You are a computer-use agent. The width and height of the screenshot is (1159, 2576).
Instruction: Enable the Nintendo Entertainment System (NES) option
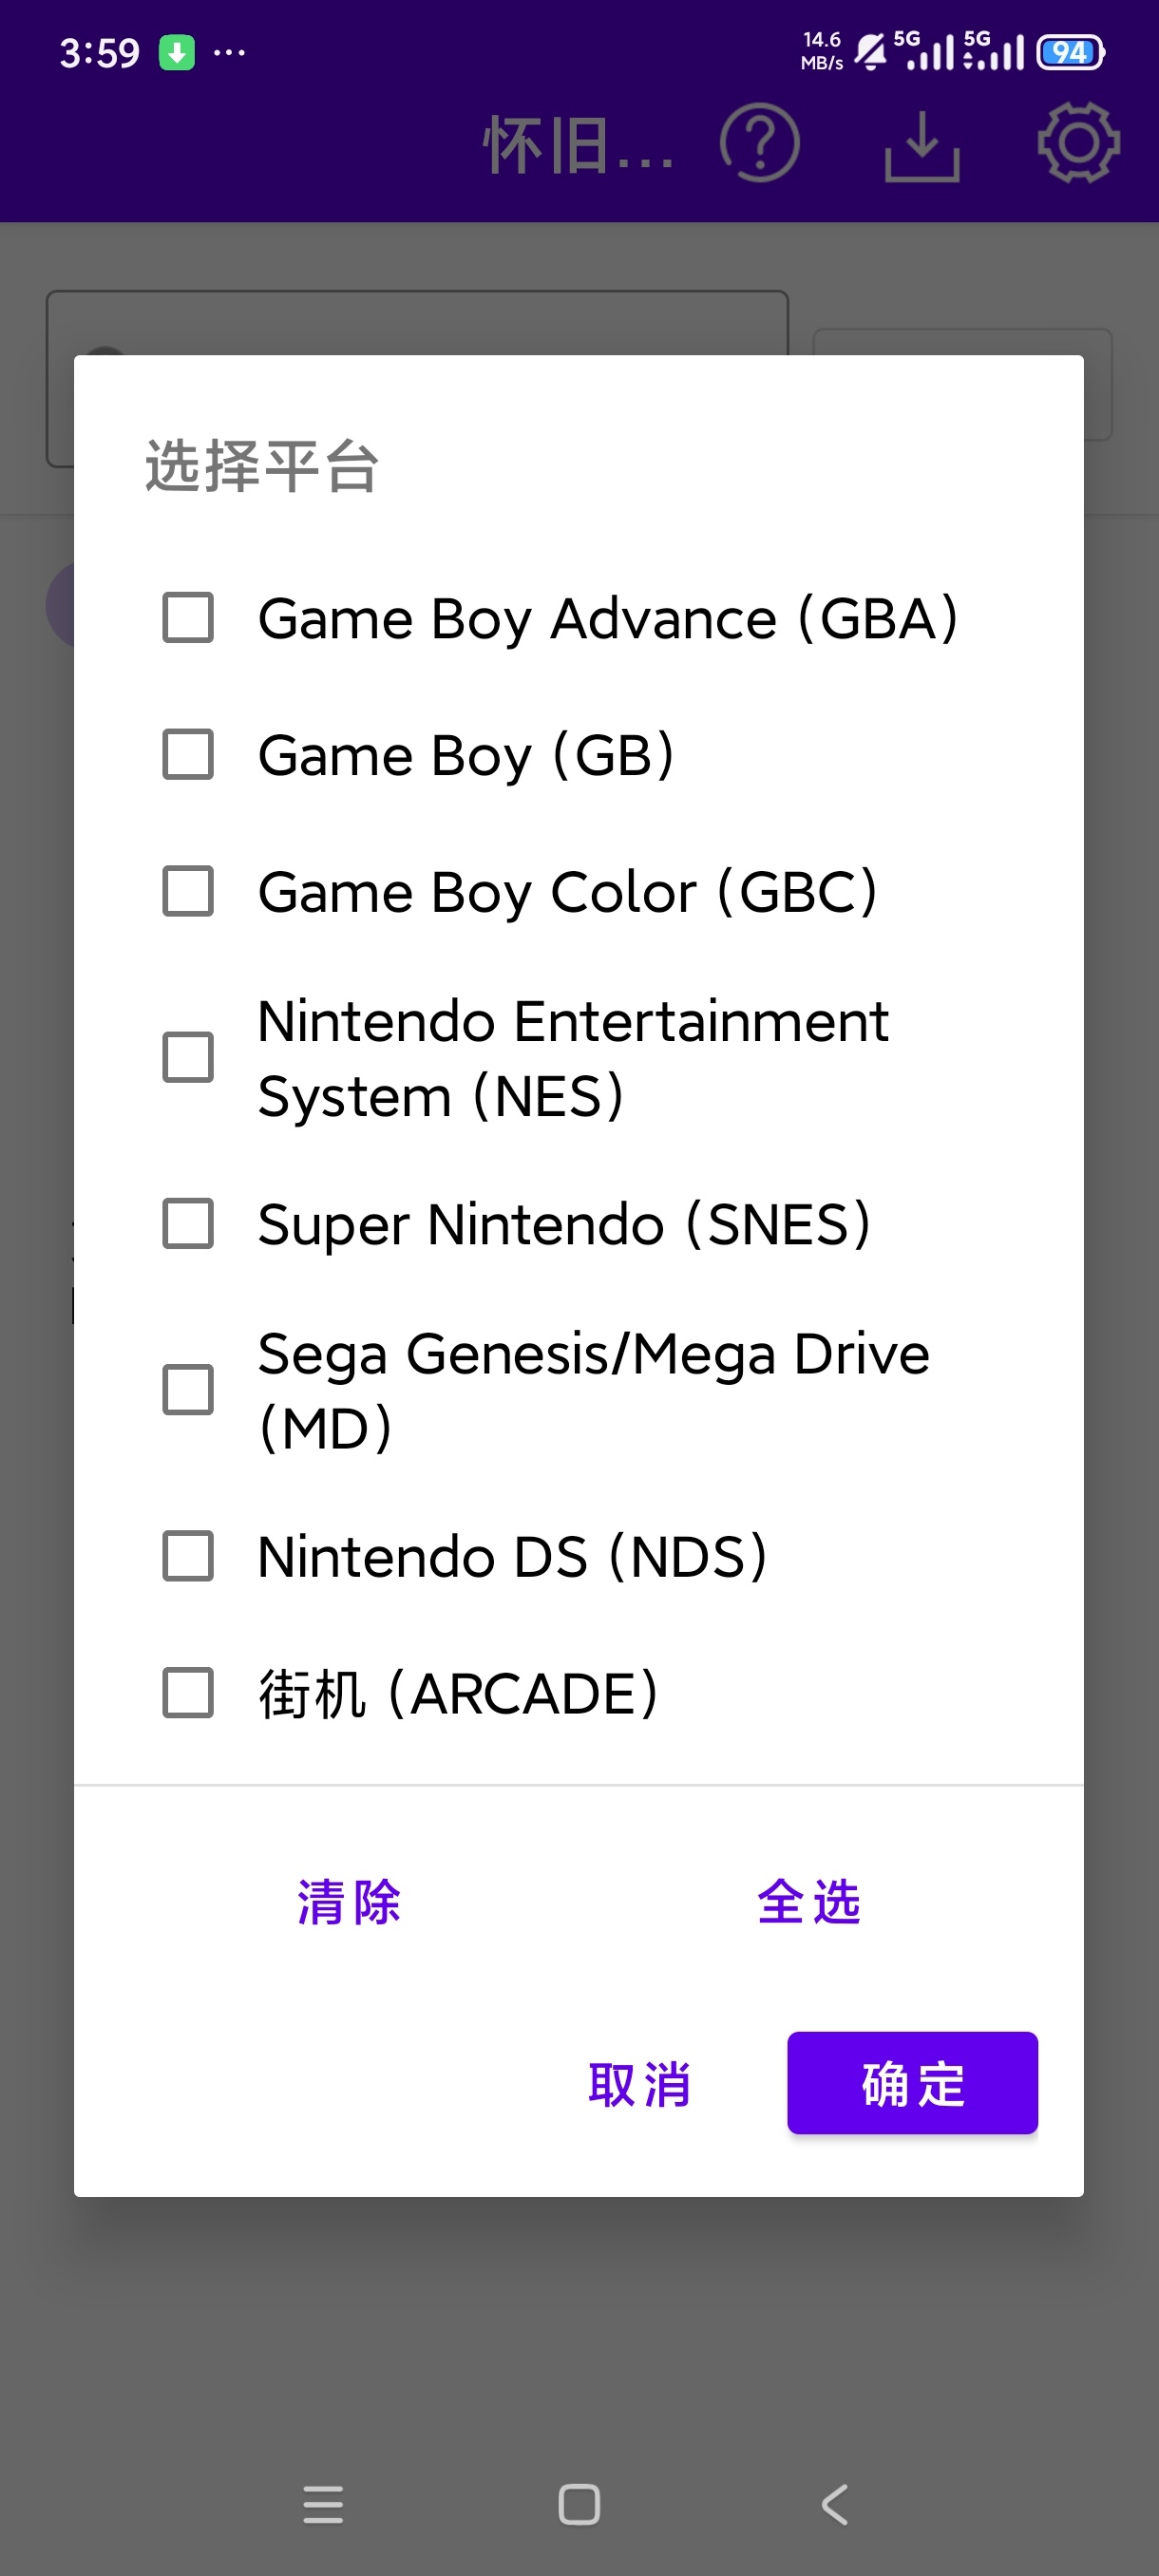188,1057
